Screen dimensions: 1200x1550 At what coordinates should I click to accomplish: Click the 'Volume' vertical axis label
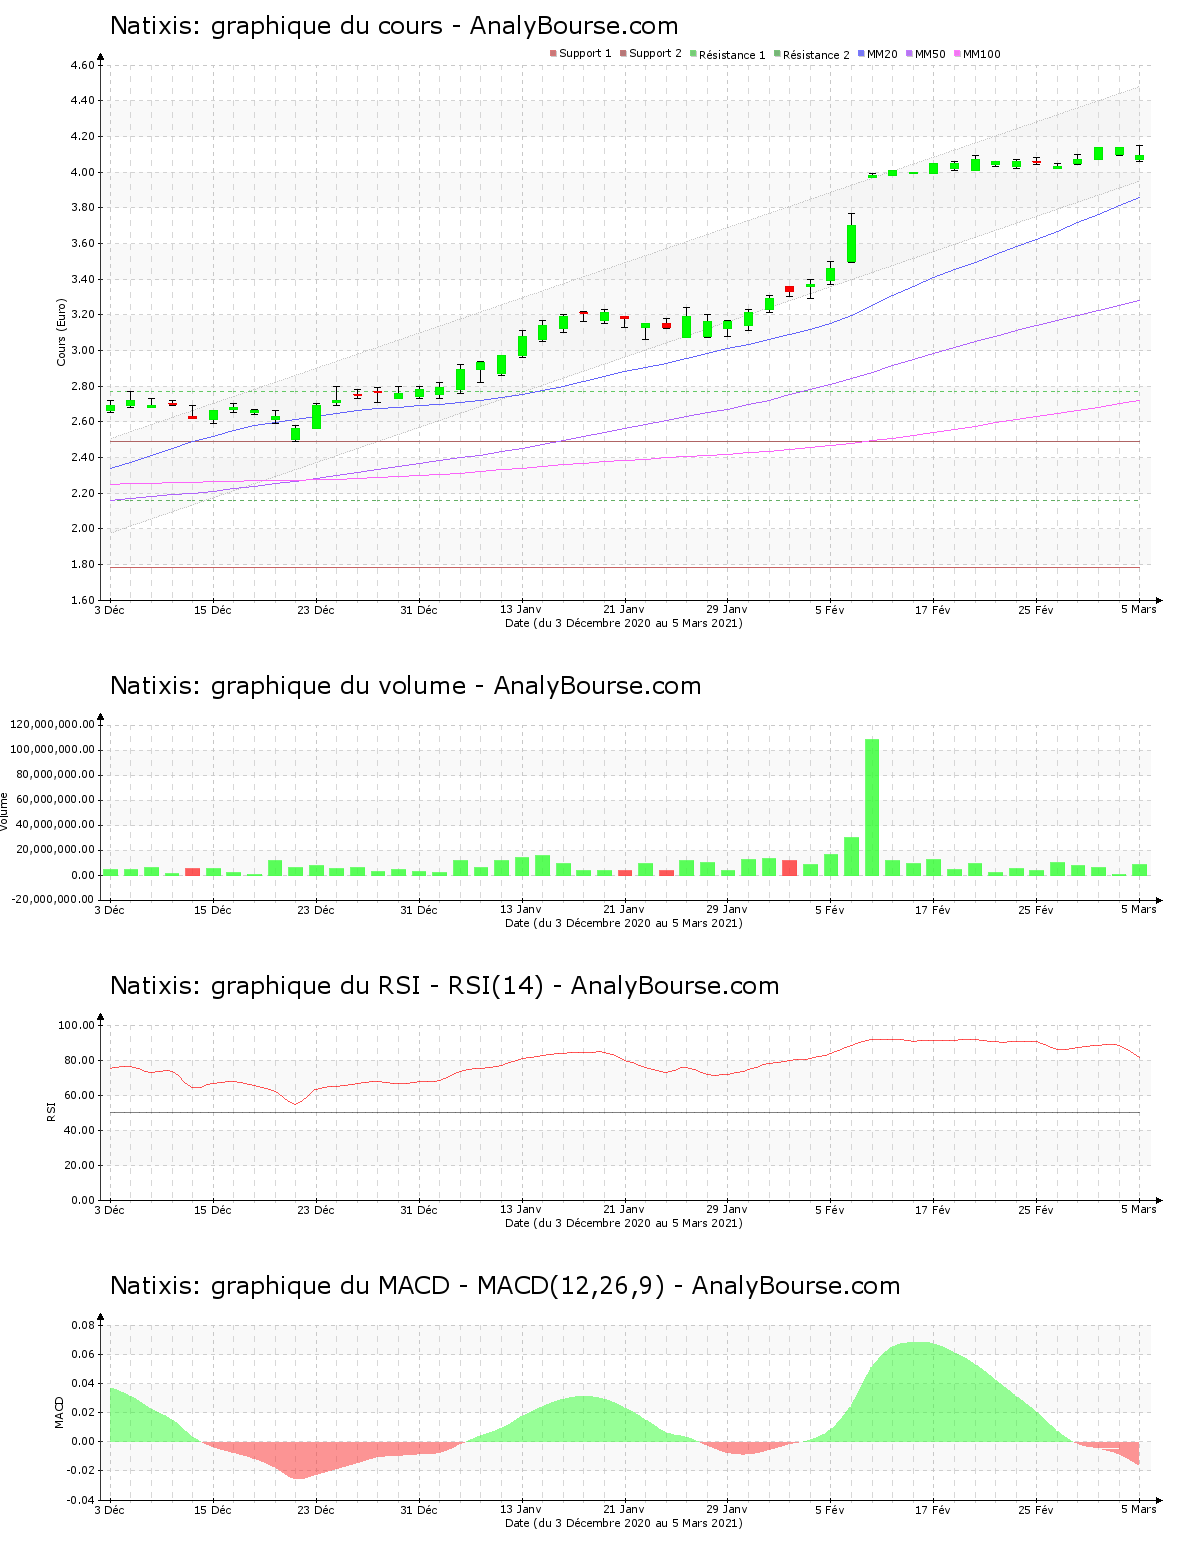5,812
